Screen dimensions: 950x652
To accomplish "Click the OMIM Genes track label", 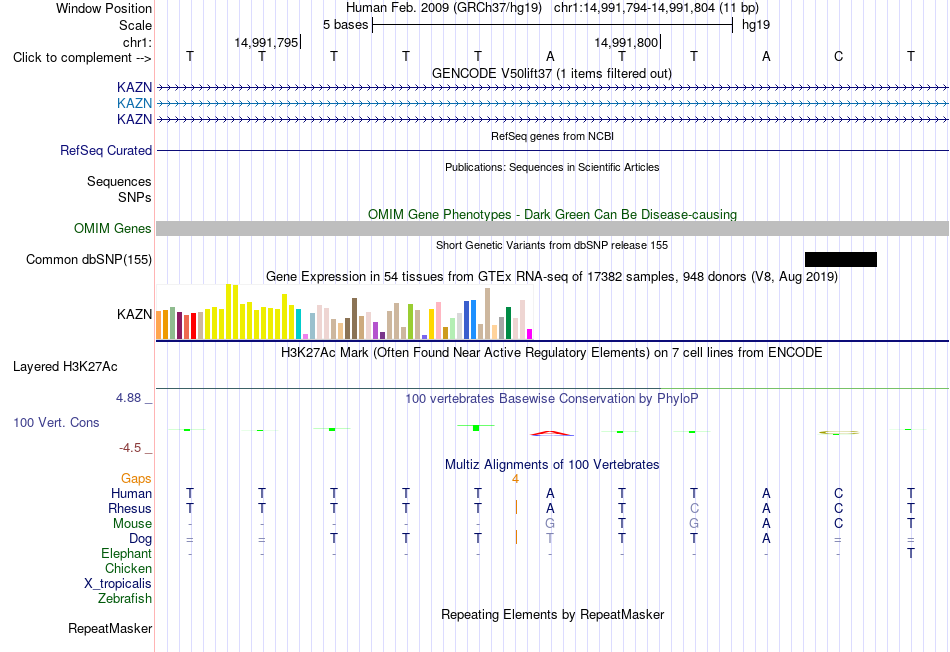I will point(112,228).
